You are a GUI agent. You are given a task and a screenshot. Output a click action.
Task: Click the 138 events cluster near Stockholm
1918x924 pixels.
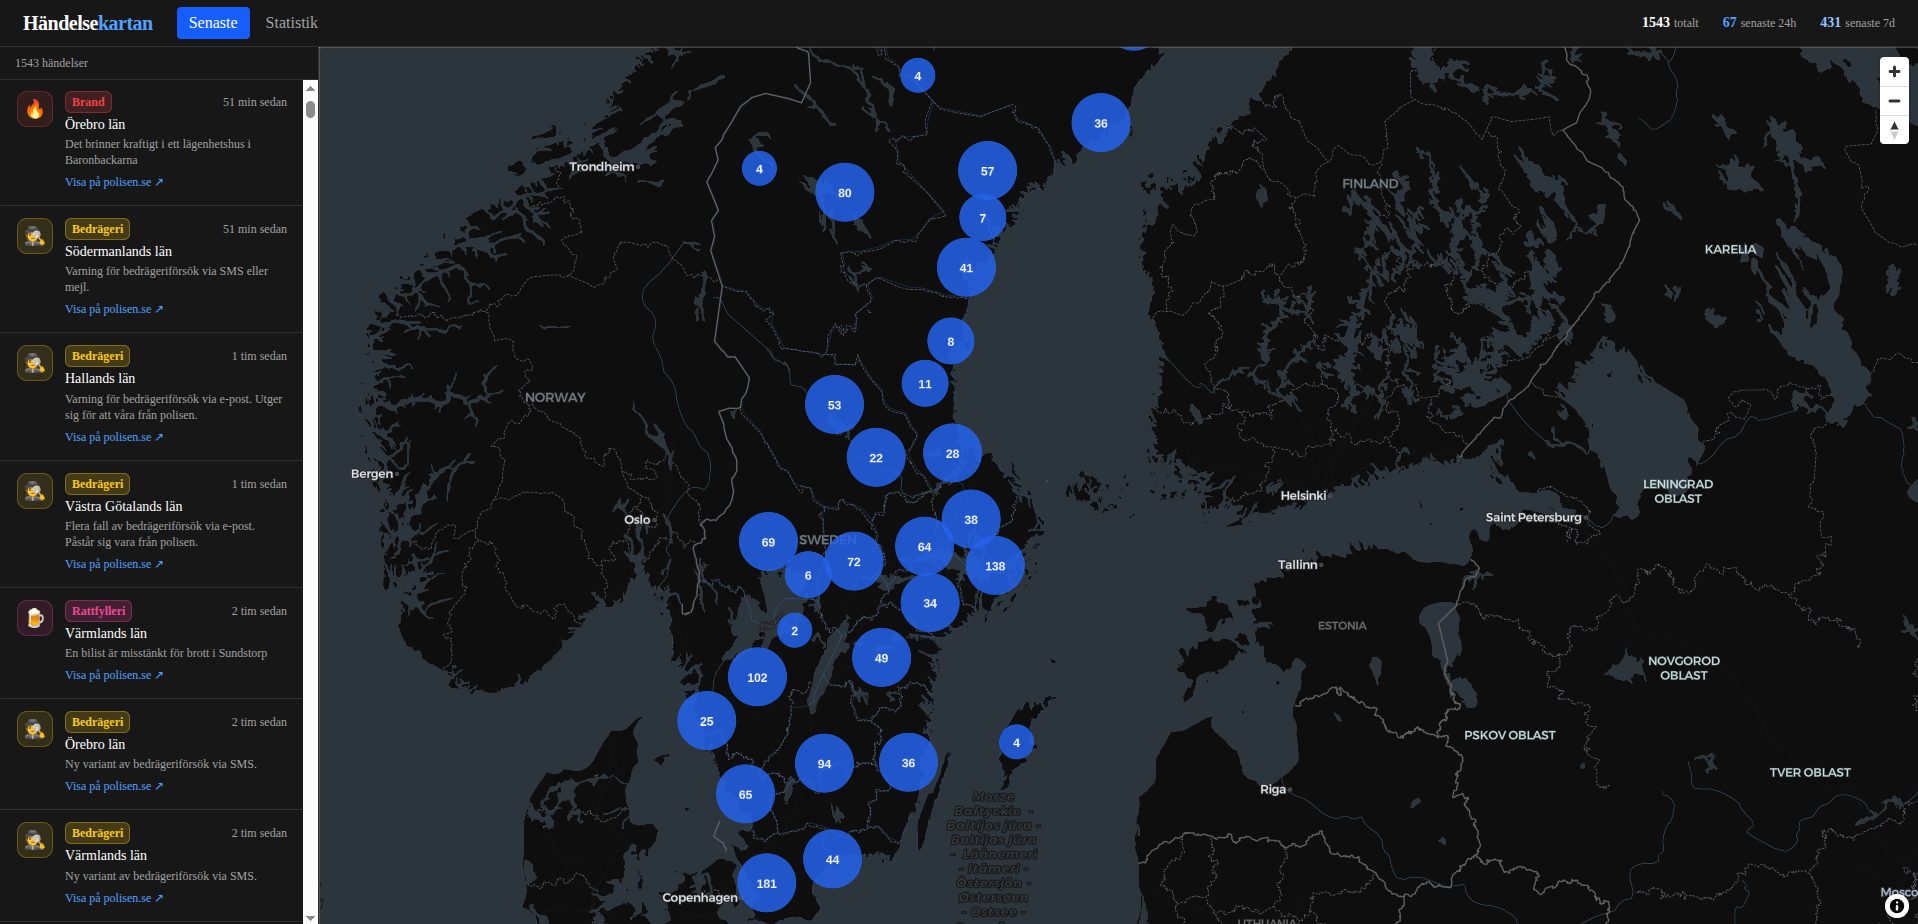(995, 566)
